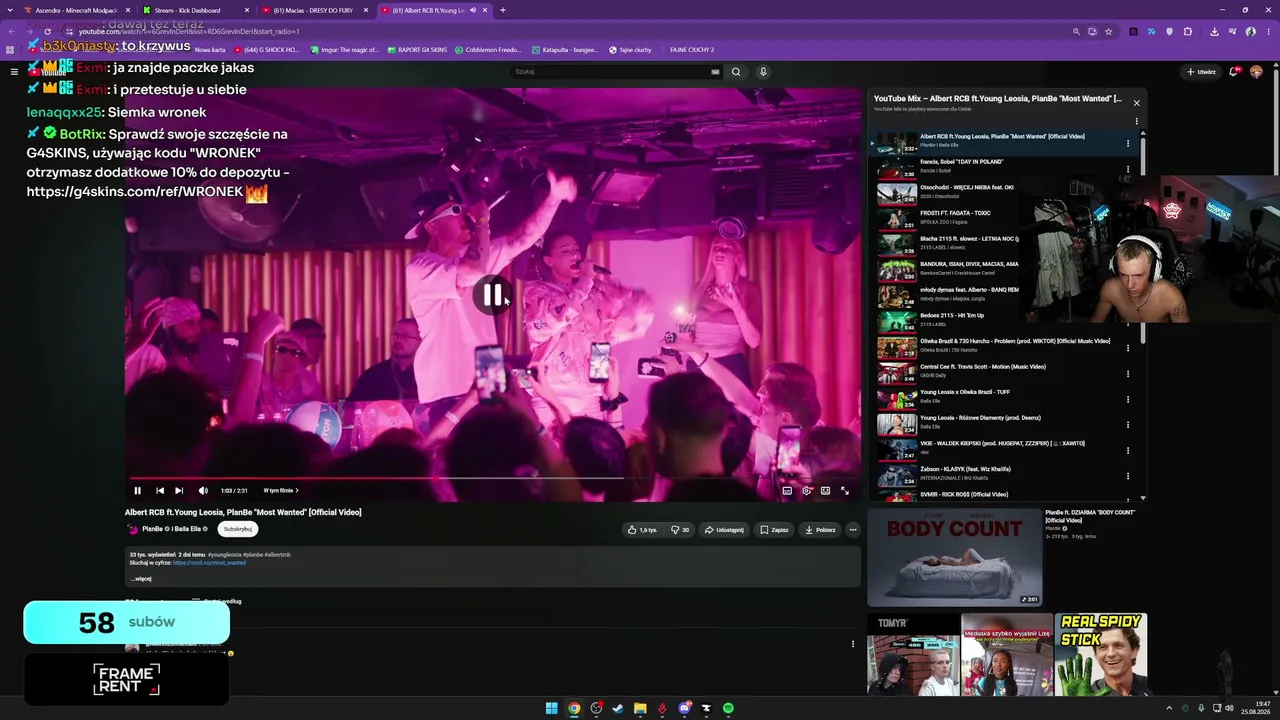Download video using Pobierz button
The height and width of the screenshot is (720, 1280).
(820, 530)
